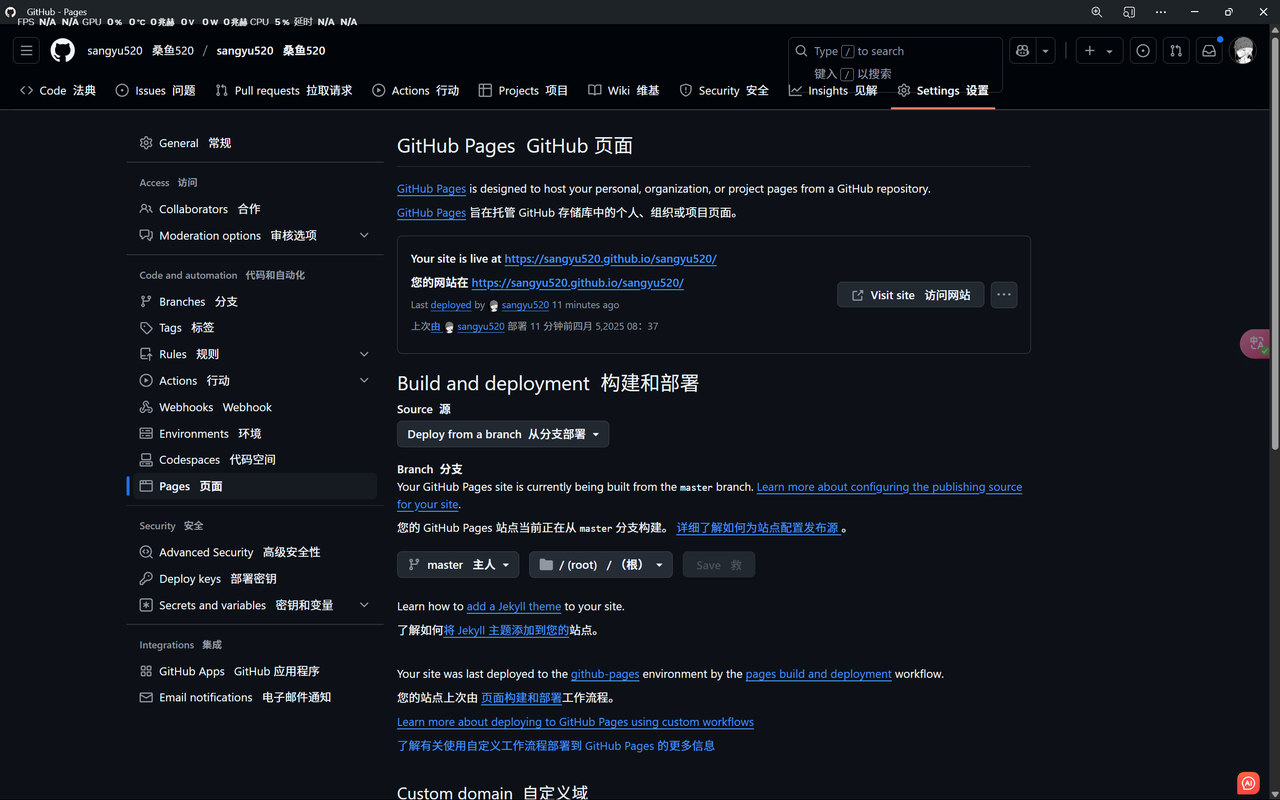Image resolution: width=1280 pixels, height=800 pixels.
Task: Click the 'deployed' link in Last deployed
Action: pos(451,305)
